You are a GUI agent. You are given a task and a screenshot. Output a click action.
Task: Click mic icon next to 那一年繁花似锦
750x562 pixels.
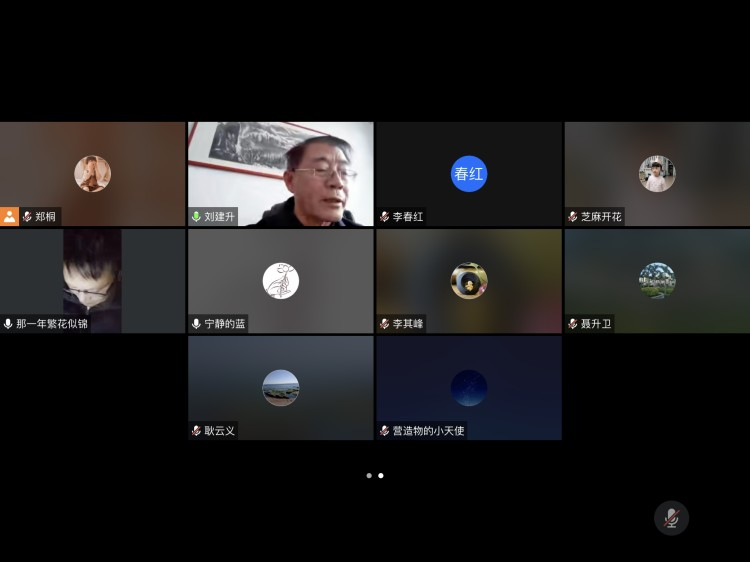[8, 324]
